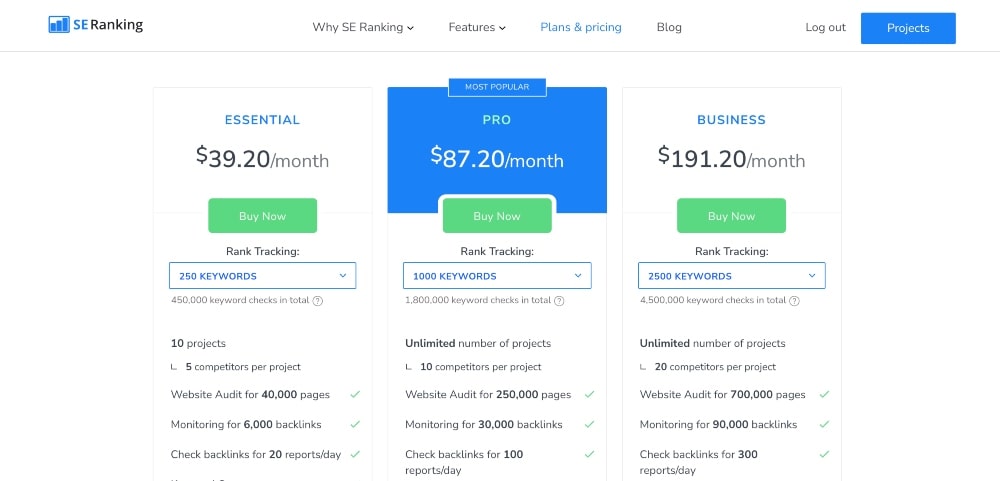Open the Pro keyword checks help icon

pos(559,300)
